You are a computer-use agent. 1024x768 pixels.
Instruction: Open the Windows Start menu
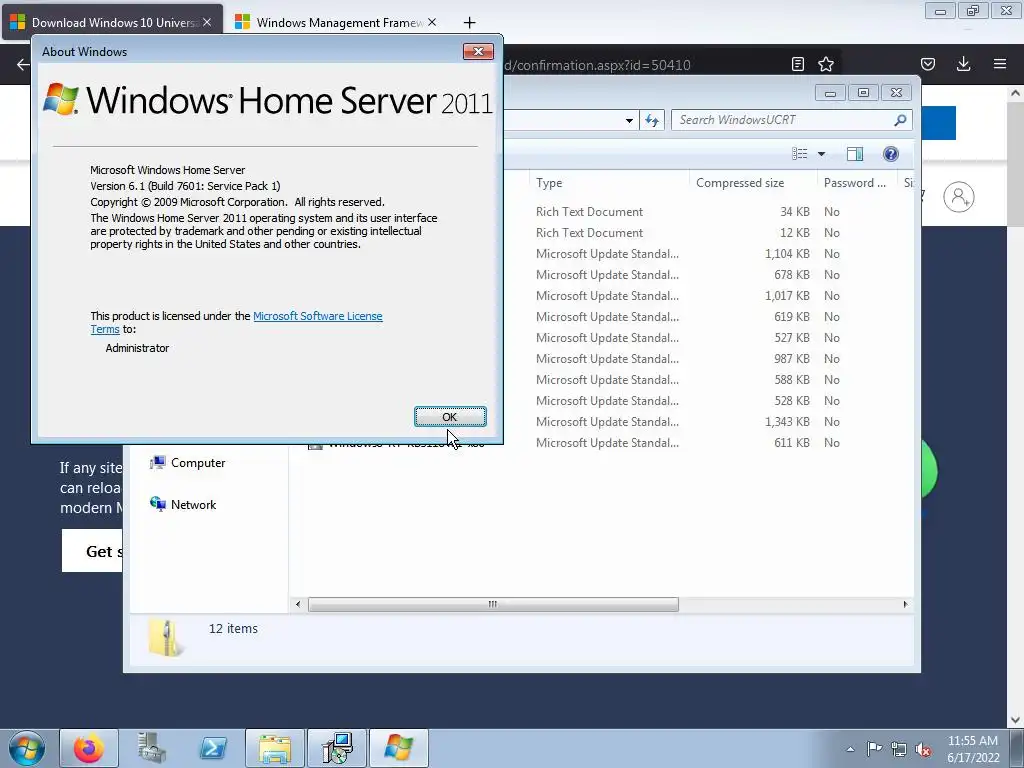coord(27,748)
